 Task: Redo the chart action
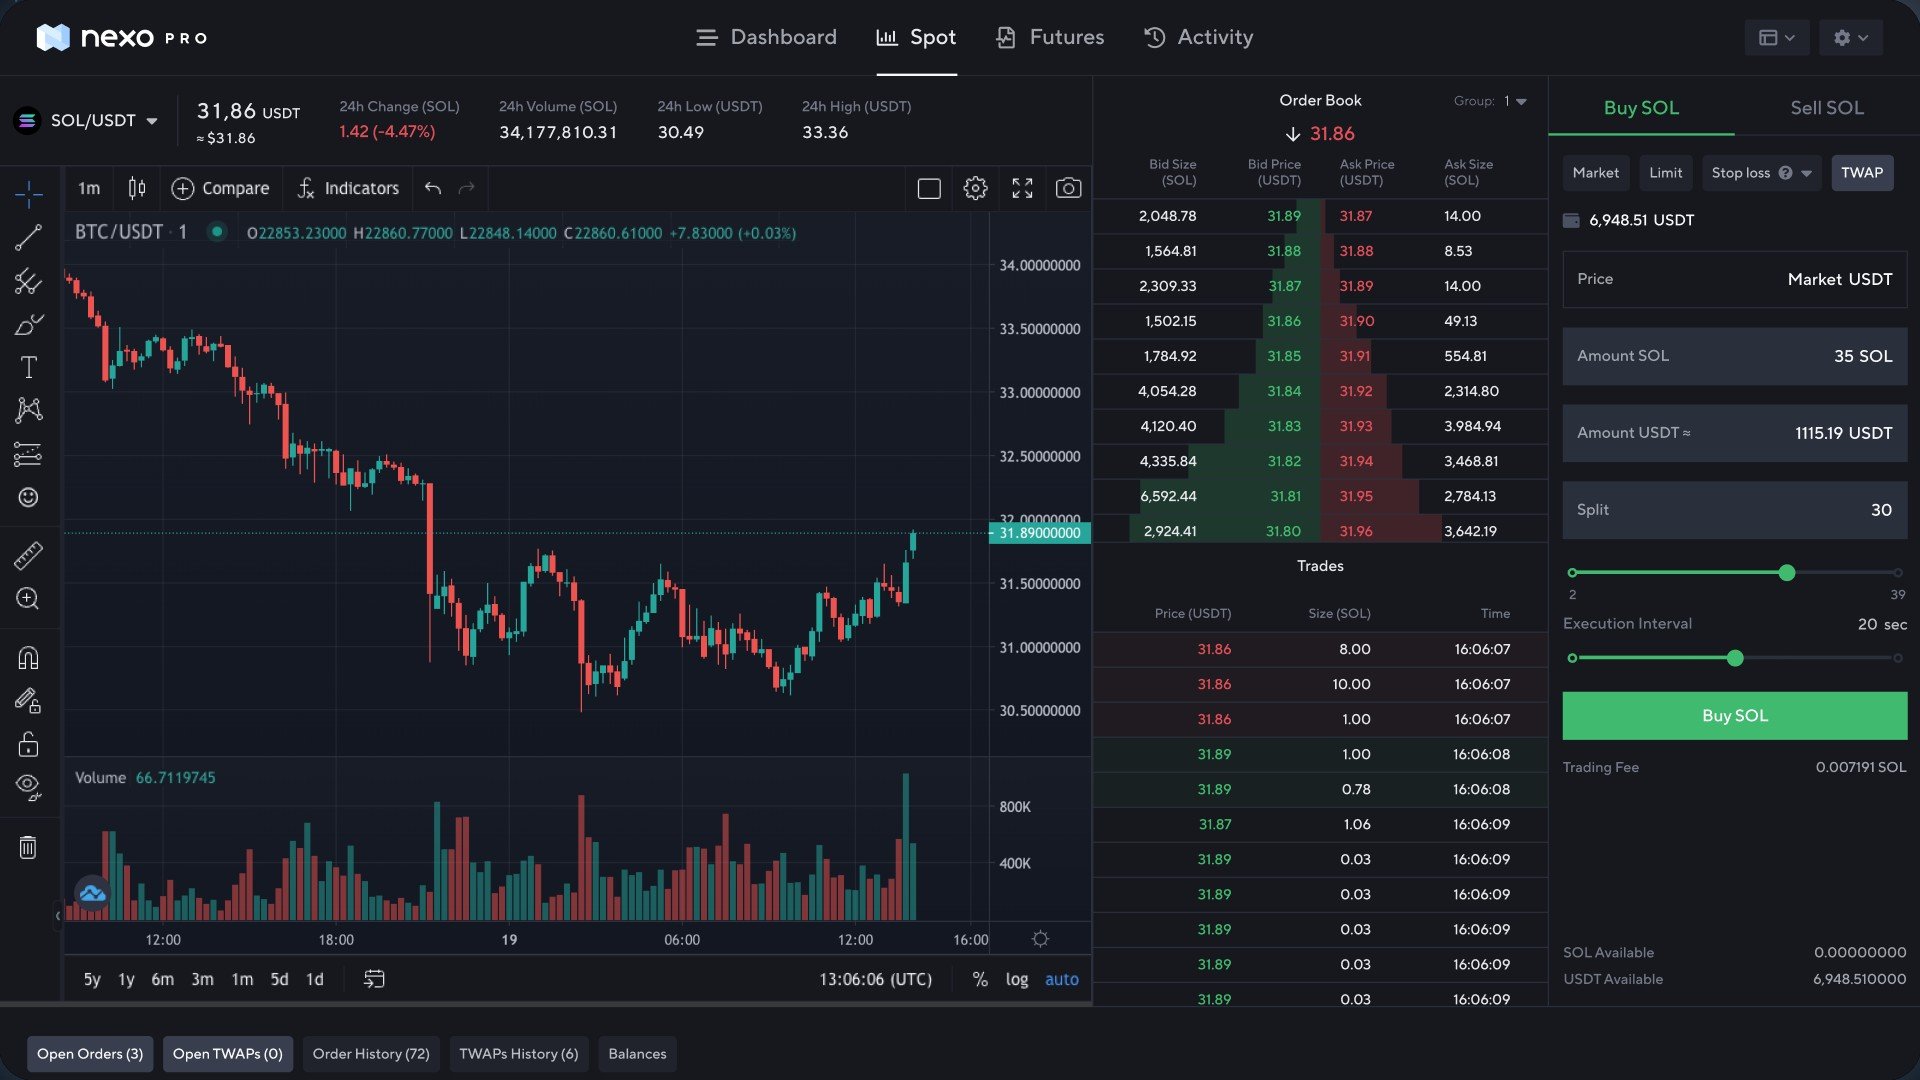(x=466, y=188)
